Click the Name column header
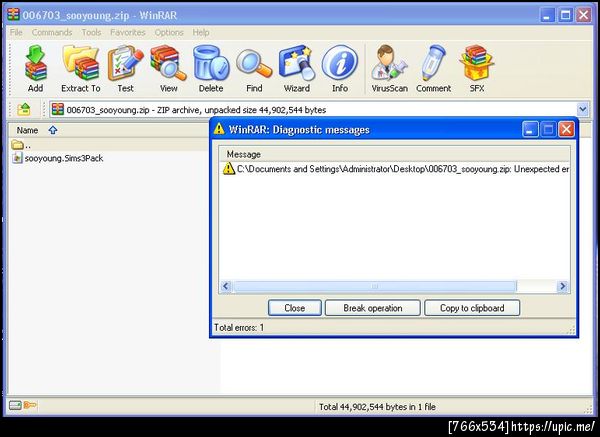This screenshot has height=437, width=600. tap(110, 130)
